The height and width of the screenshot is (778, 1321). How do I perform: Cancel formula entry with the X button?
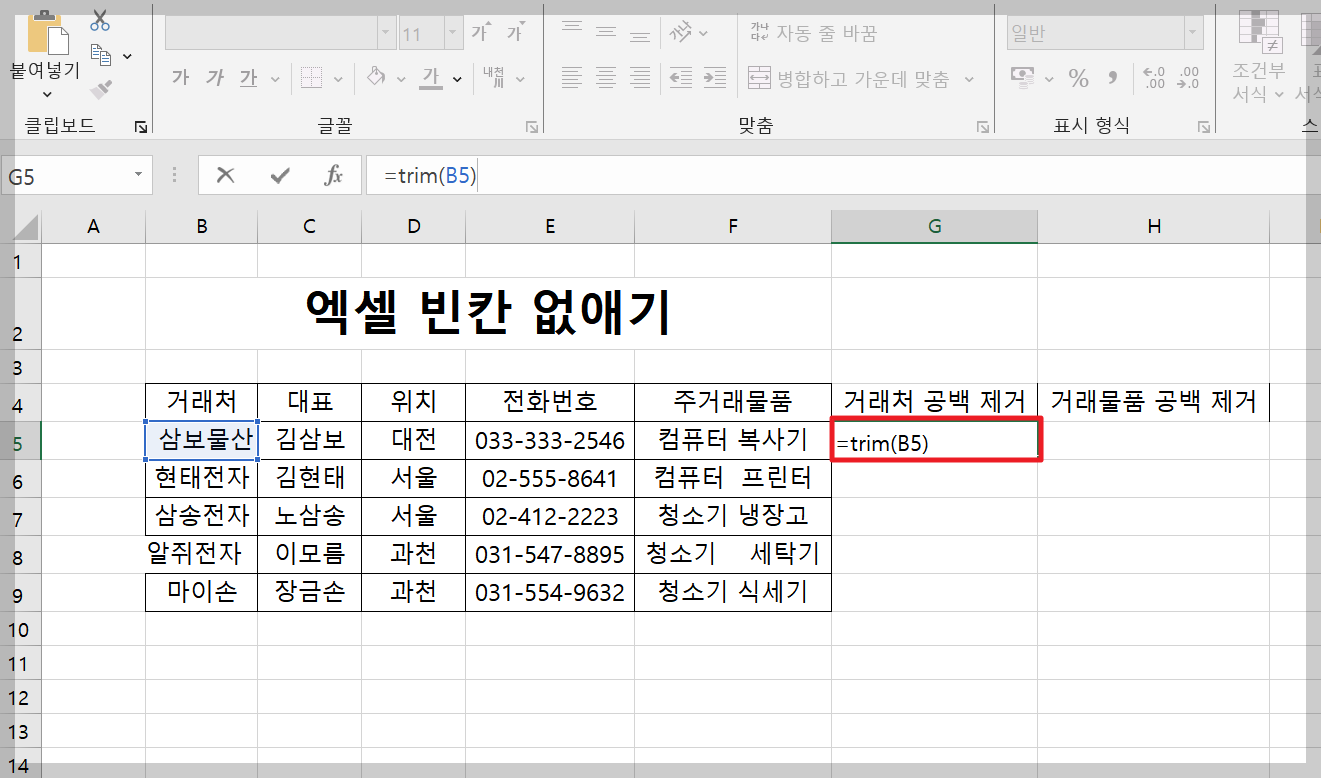coord(225,175)
